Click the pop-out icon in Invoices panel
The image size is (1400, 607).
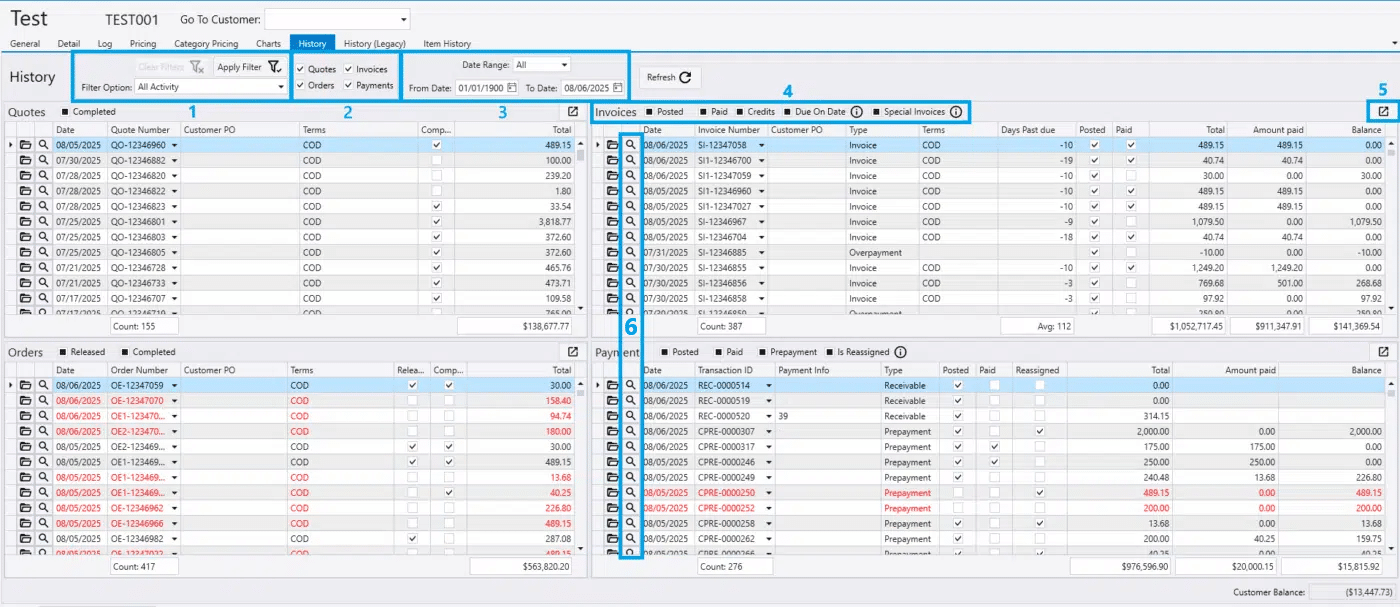coord(1383,112)
